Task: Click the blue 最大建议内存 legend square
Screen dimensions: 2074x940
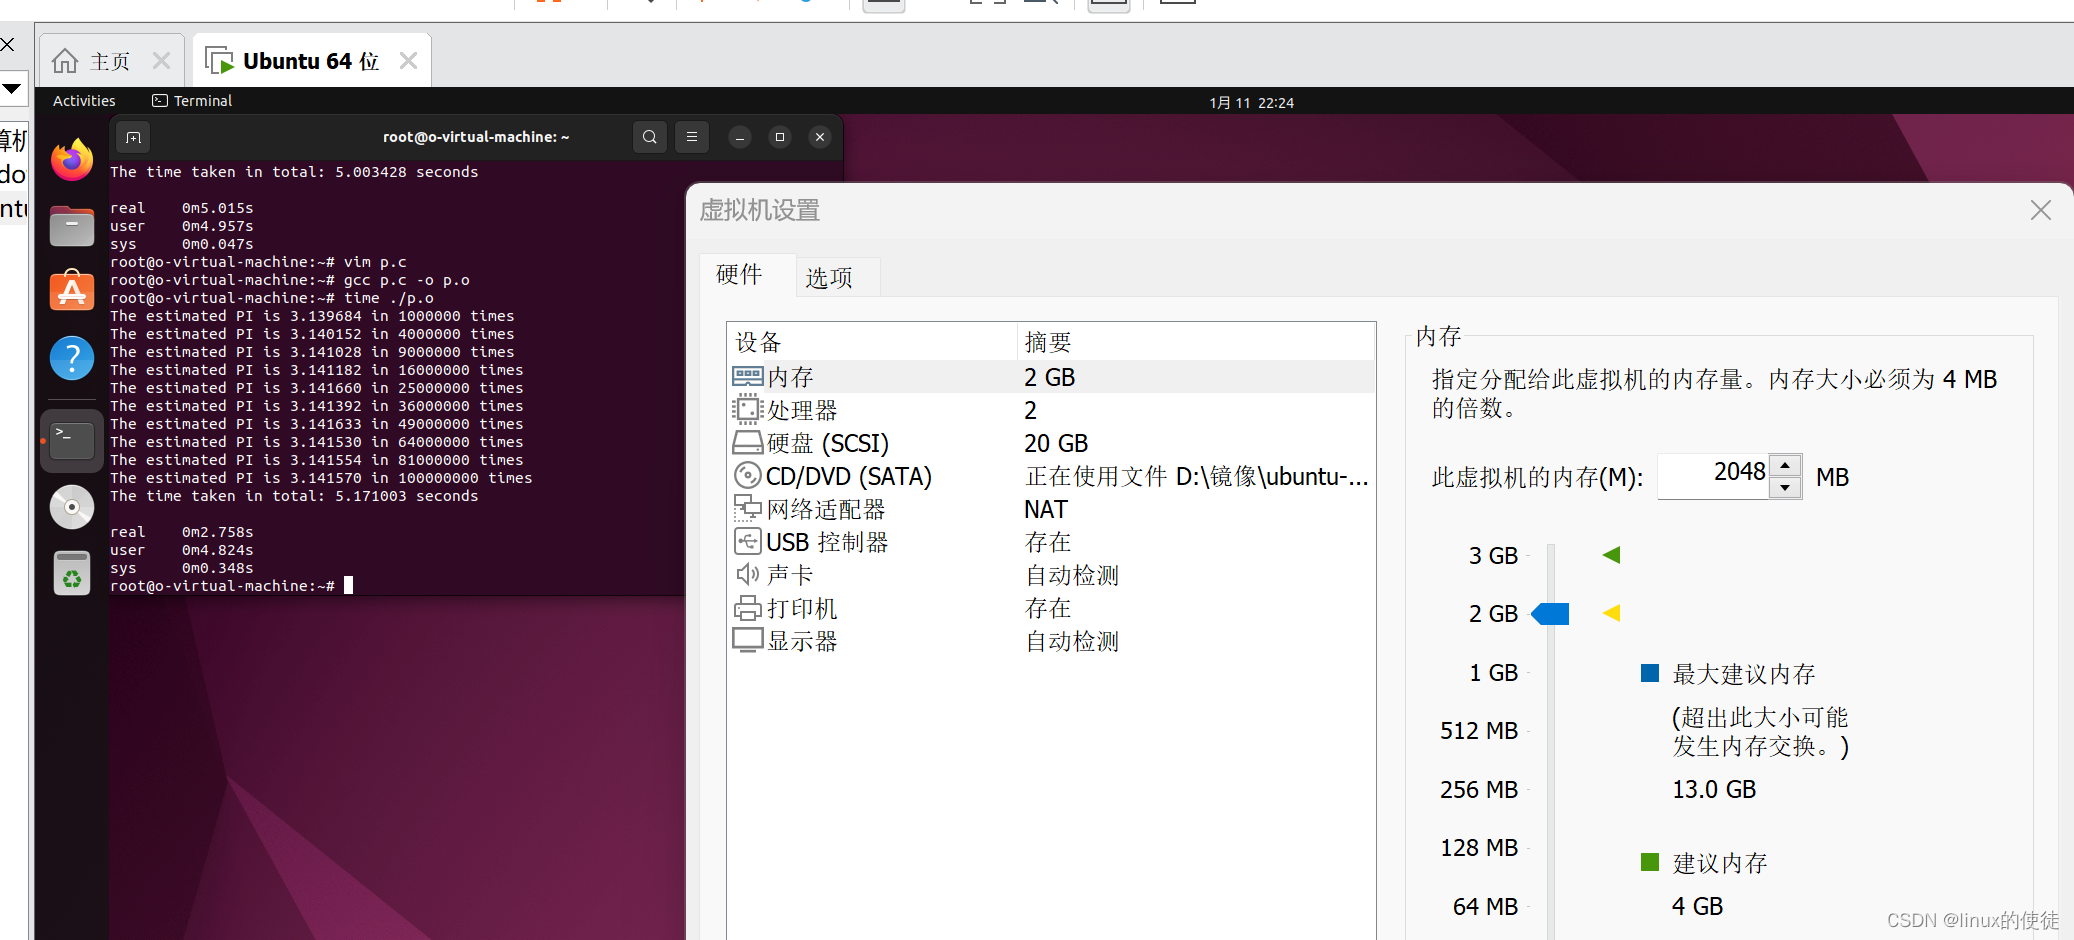Action: click(1650, 673)
